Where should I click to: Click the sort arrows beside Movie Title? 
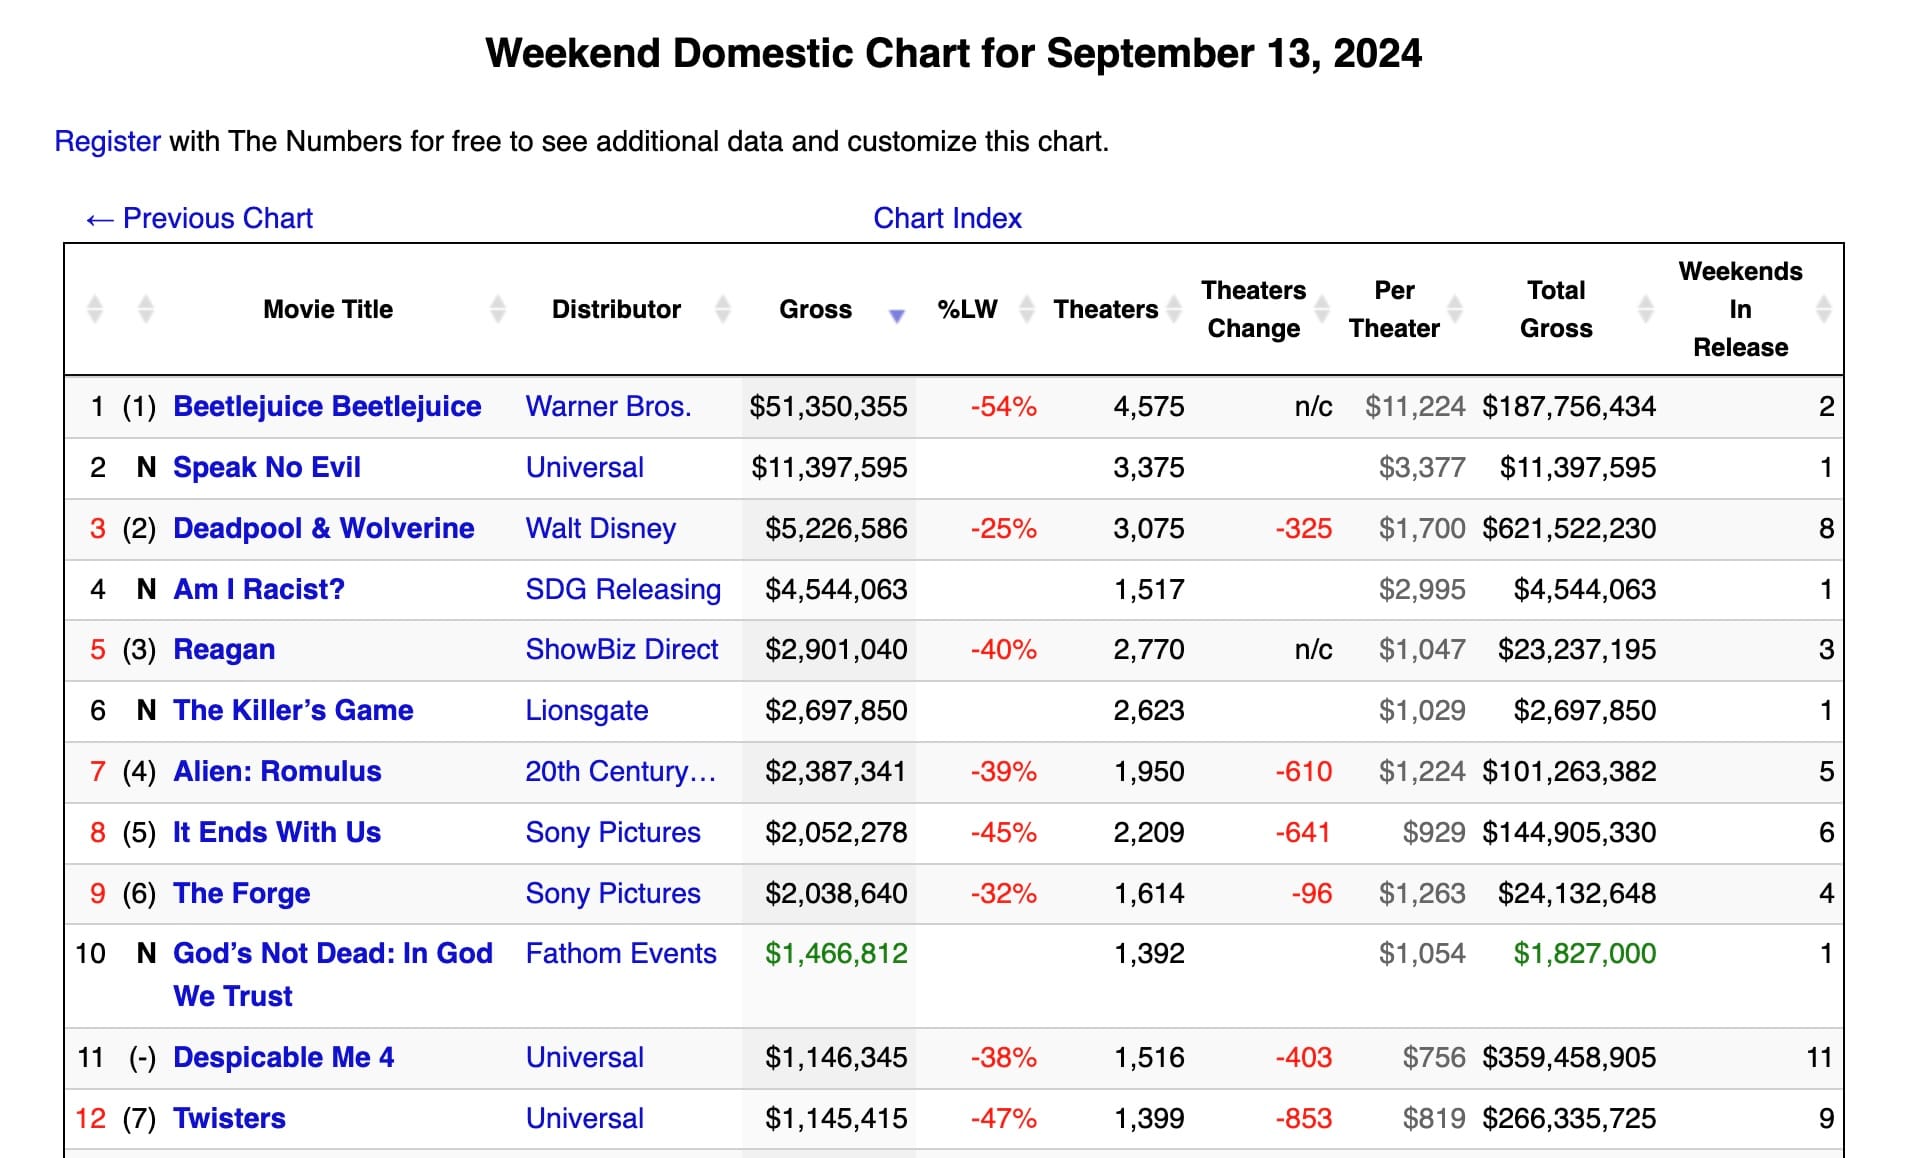click(x=498, y=309)
